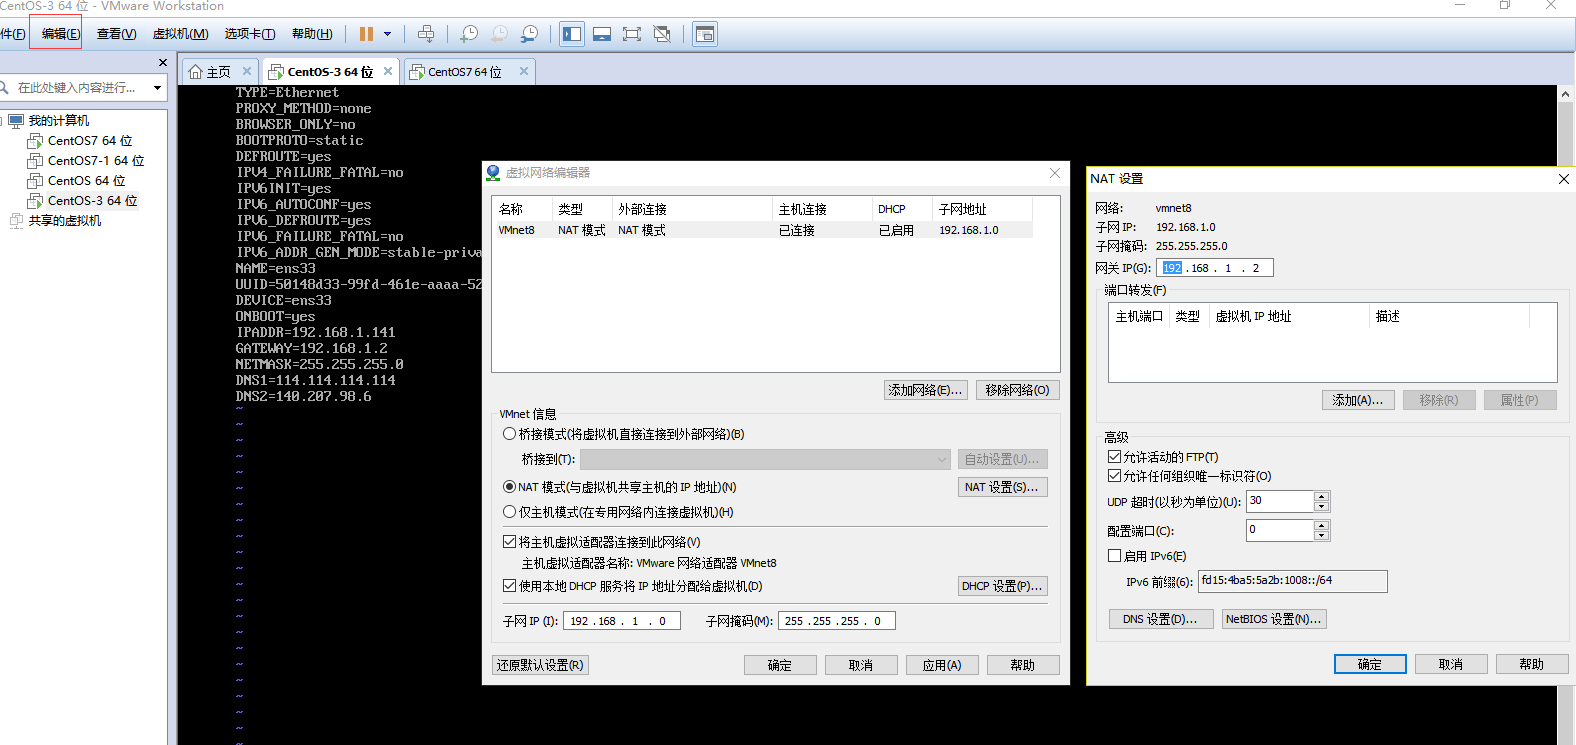Click the DHCP 设置(P)... button
This screenshot has width=1576, height=745.
(1002, 586)
